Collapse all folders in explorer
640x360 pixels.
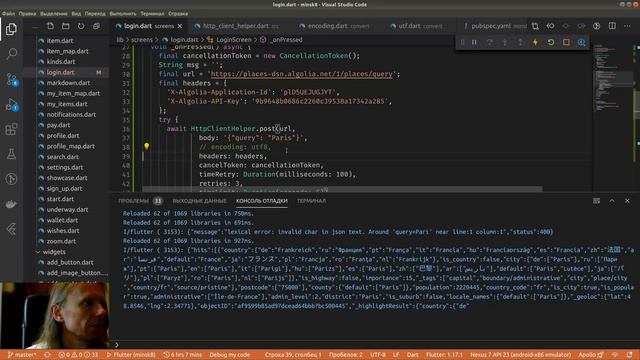(96, 26)
